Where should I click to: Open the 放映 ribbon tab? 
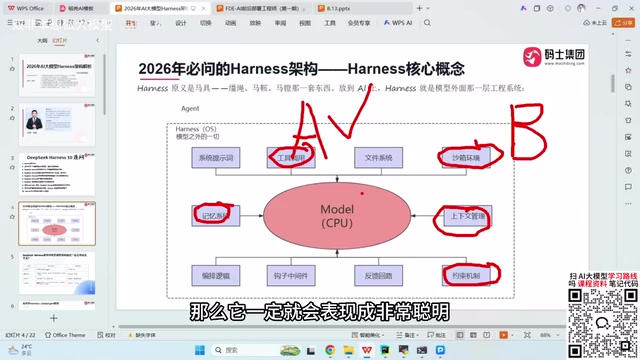pos(255,23)
